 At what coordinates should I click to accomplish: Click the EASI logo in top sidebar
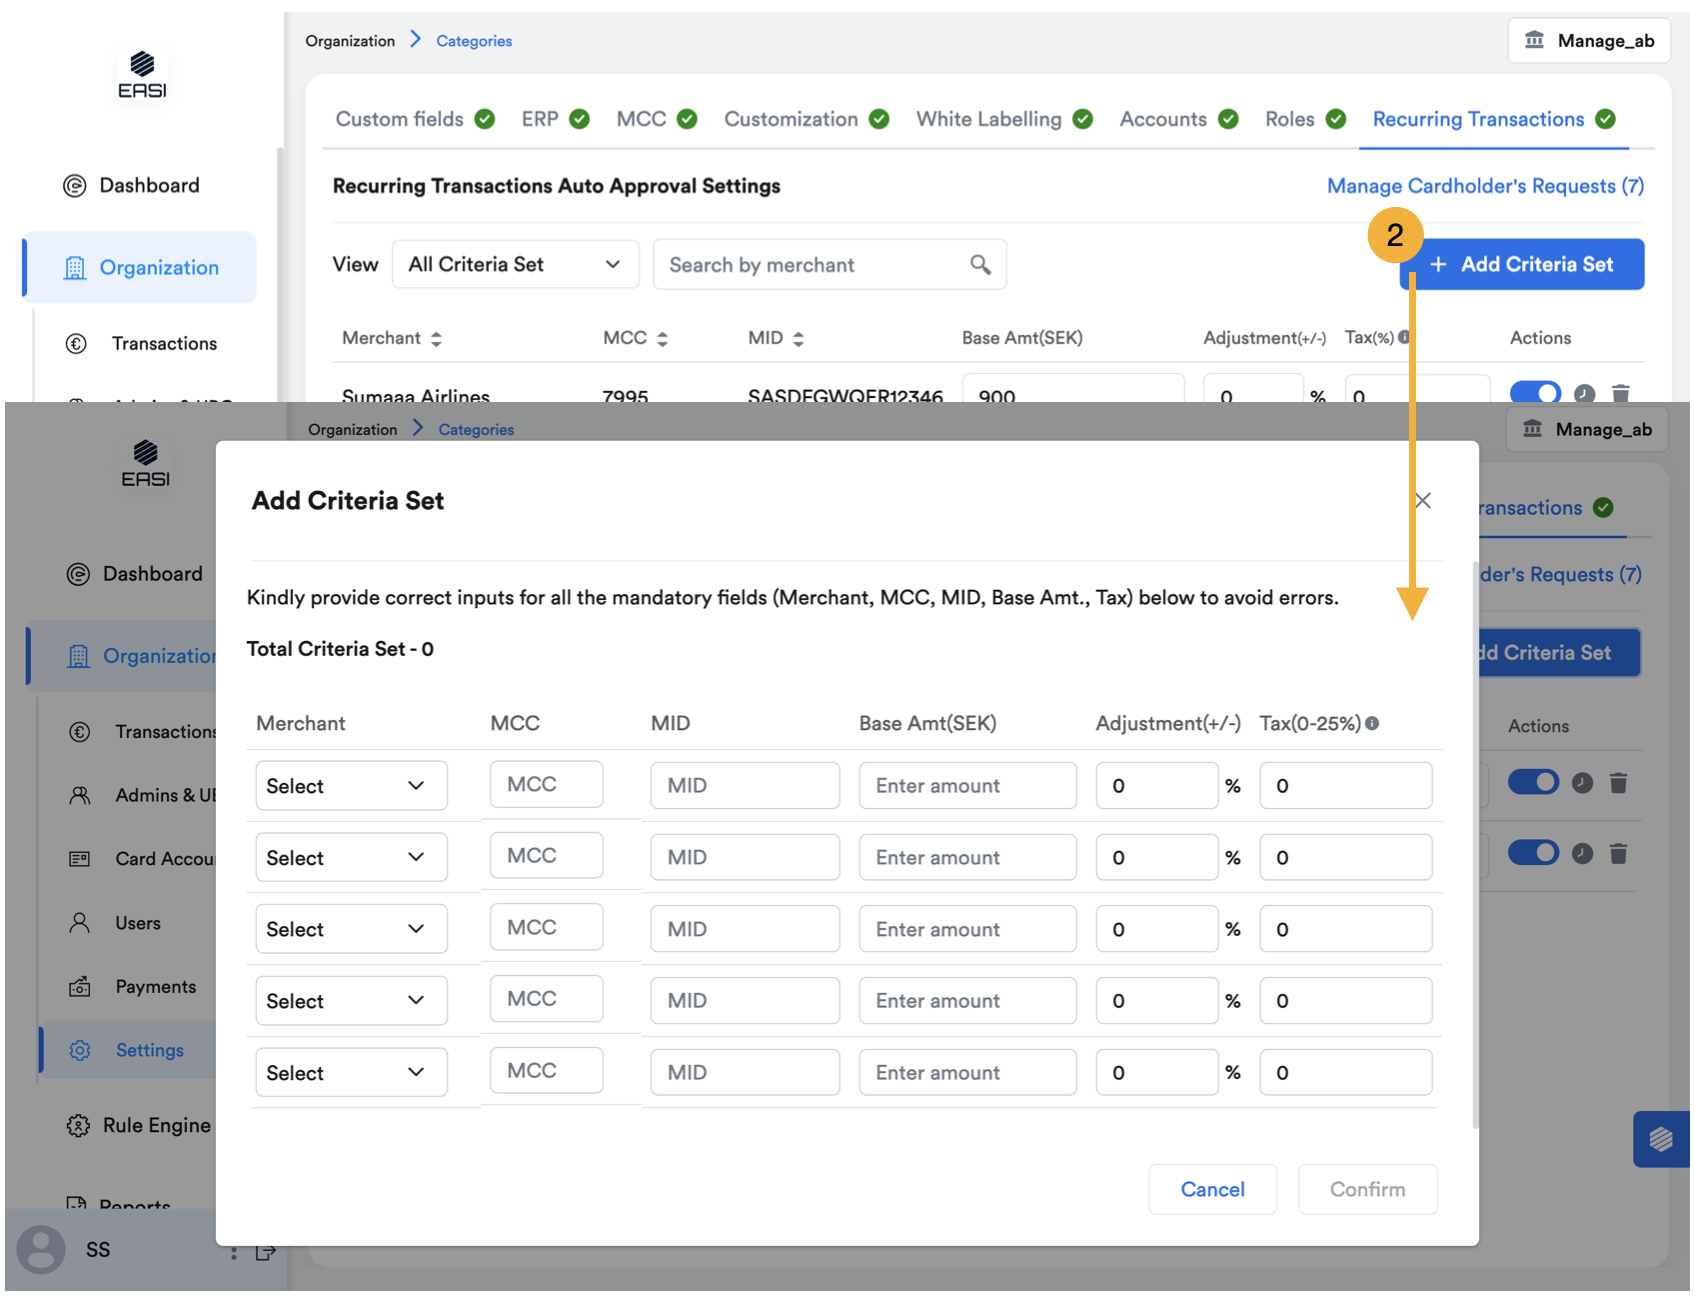point(142,75)
